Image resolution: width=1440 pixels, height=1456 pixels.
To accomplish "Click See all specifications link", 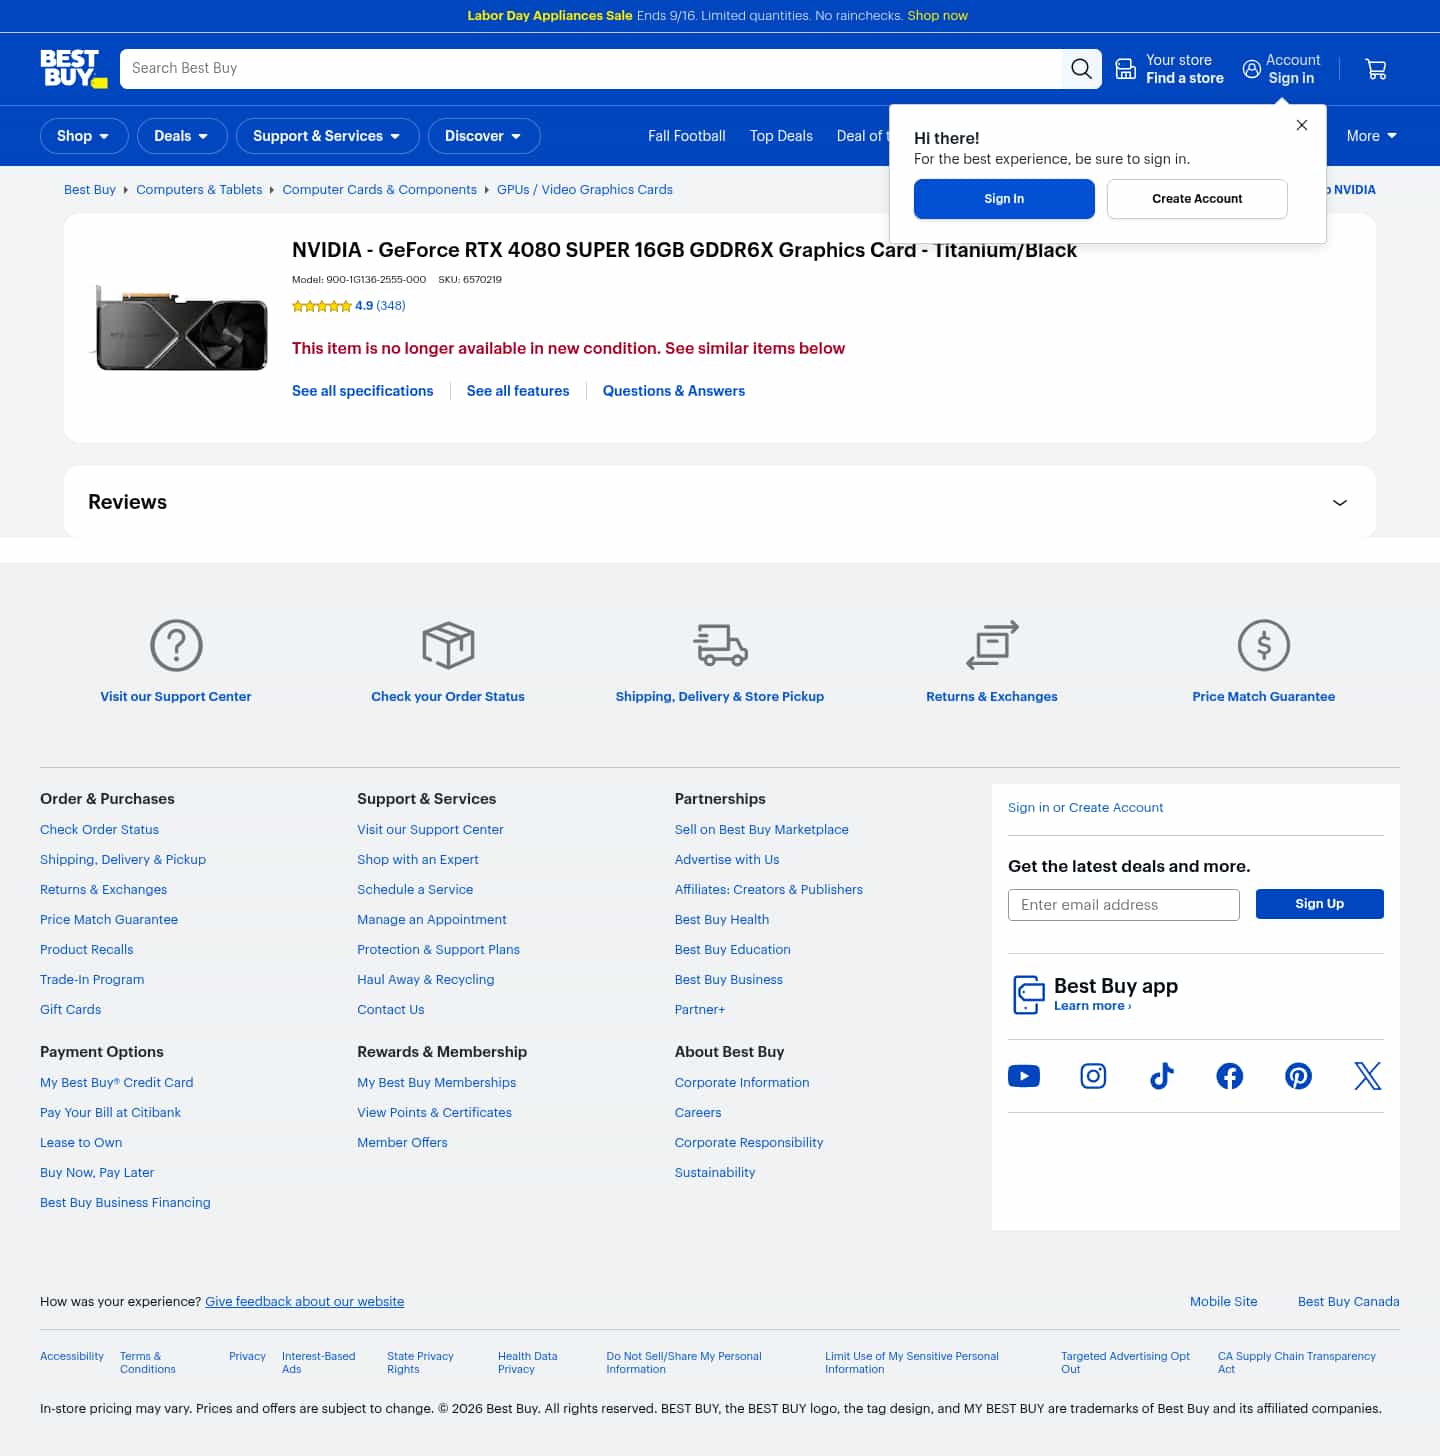I will pyautogui.click(x=363, y=391).
